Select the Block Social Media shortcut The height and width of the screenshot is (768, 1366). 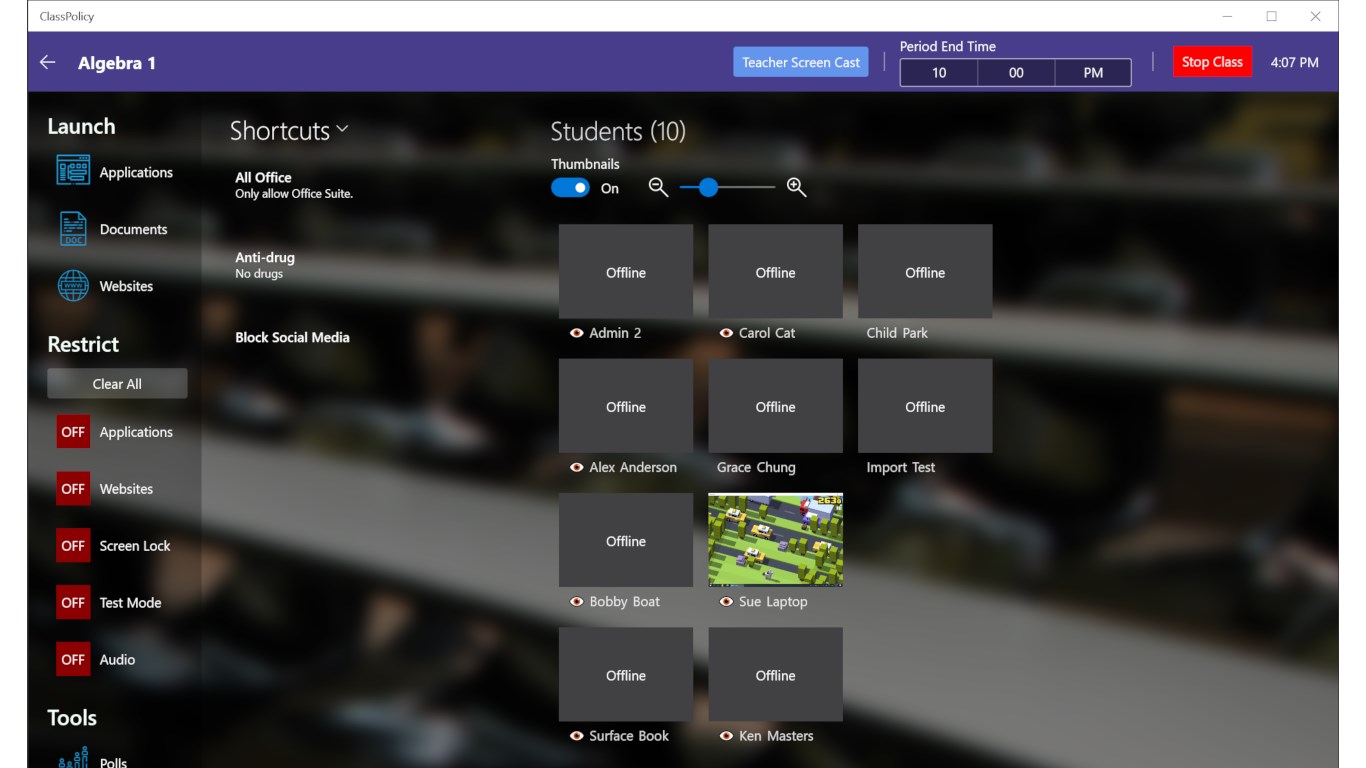pyautogui.click(x=292, y=338)
